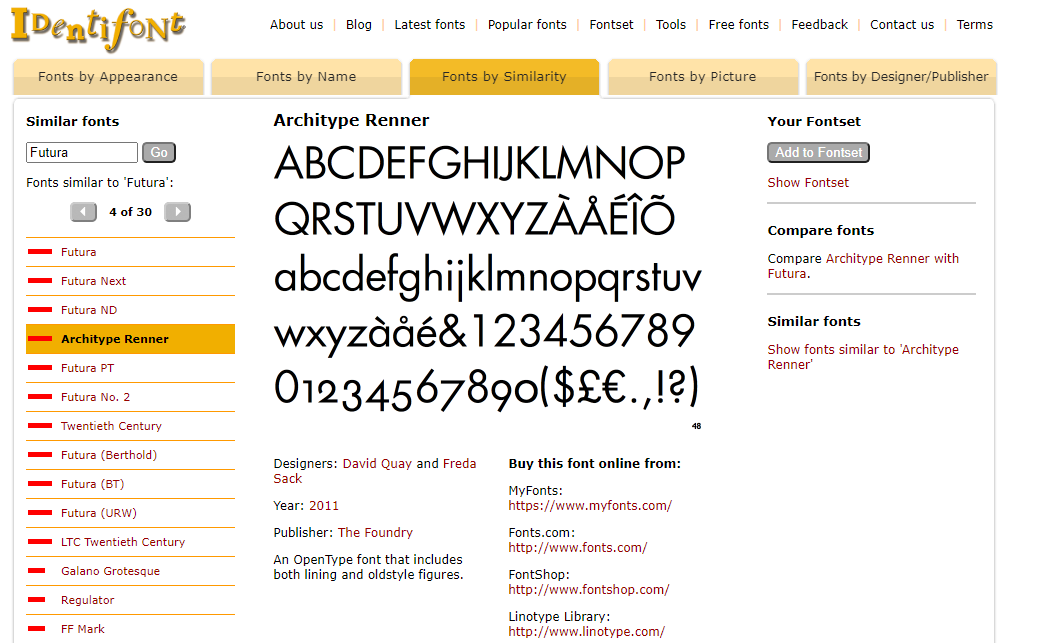Viewport: 1045px width, 643px height.
Task: Select Futura No. 2 in the list
Action: click(95, 397)
